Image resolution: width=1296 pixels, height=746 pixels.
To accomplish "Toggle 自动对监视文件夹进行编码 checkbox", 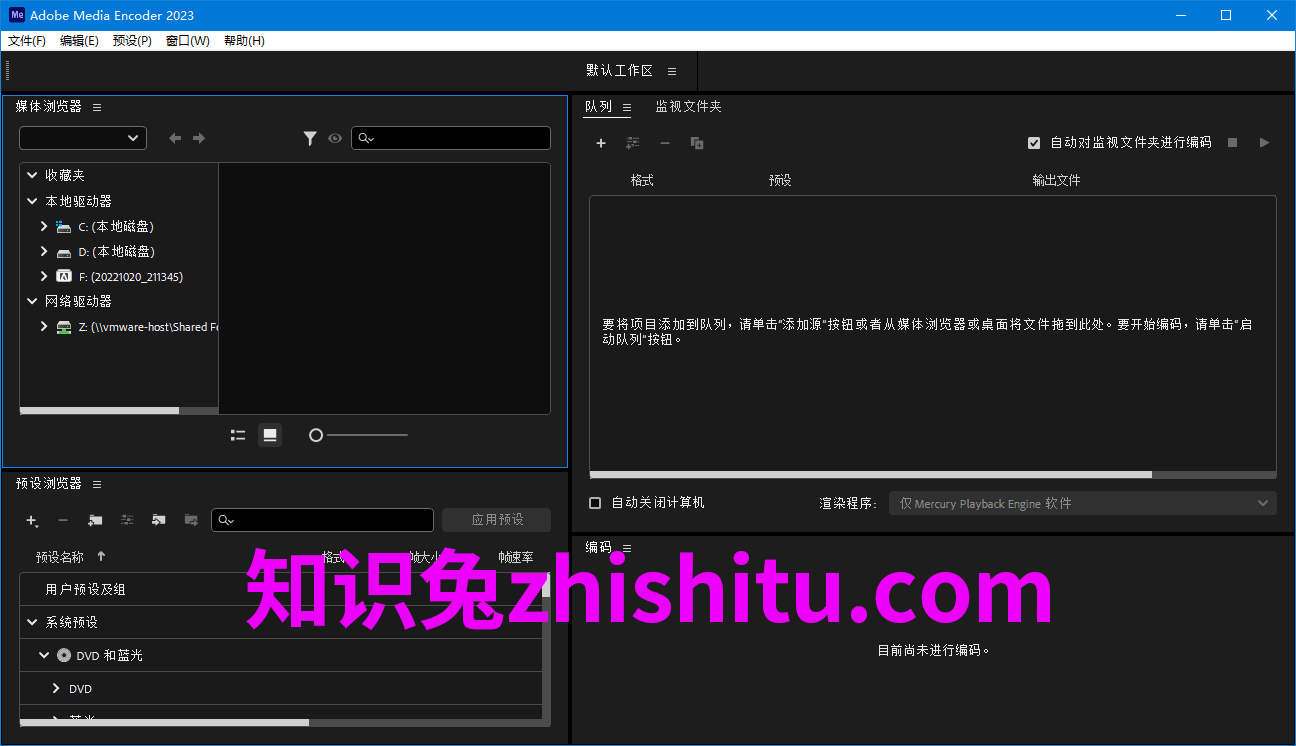I will pyautogui.click(x=1034, y=143).
